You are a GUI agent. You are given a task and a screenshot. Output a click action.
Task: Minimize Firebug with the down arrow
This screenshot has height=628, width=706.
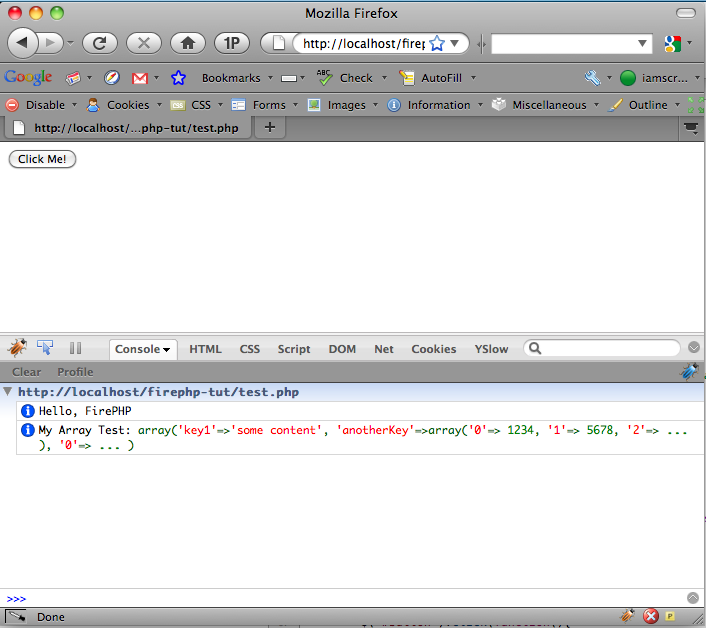[x=694, y=347]
